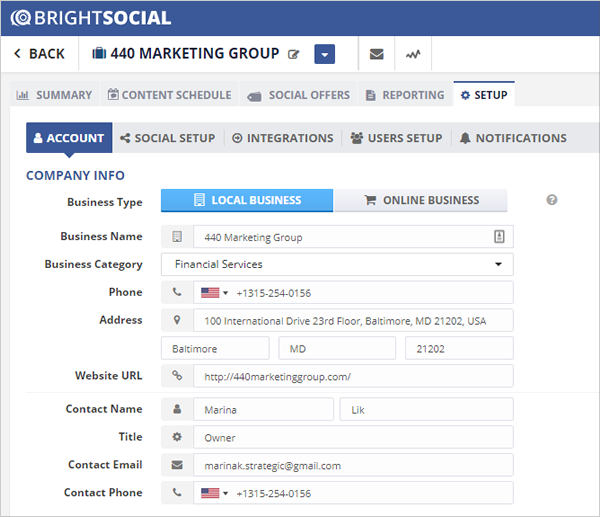Open the Social Setup sub-tab

click(x=167, y=138)
